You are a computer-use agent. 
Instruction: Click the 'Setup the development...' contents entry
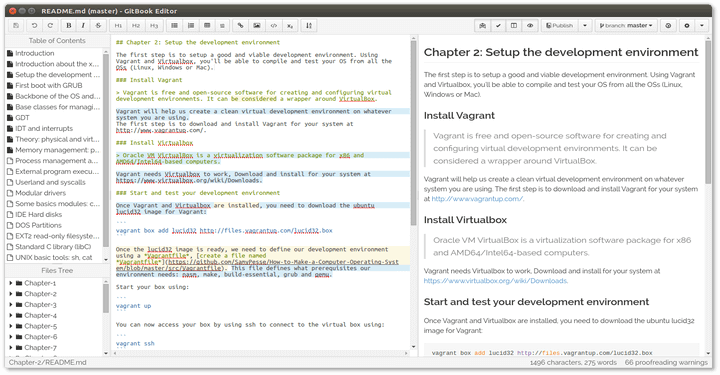tap(57, 75)
